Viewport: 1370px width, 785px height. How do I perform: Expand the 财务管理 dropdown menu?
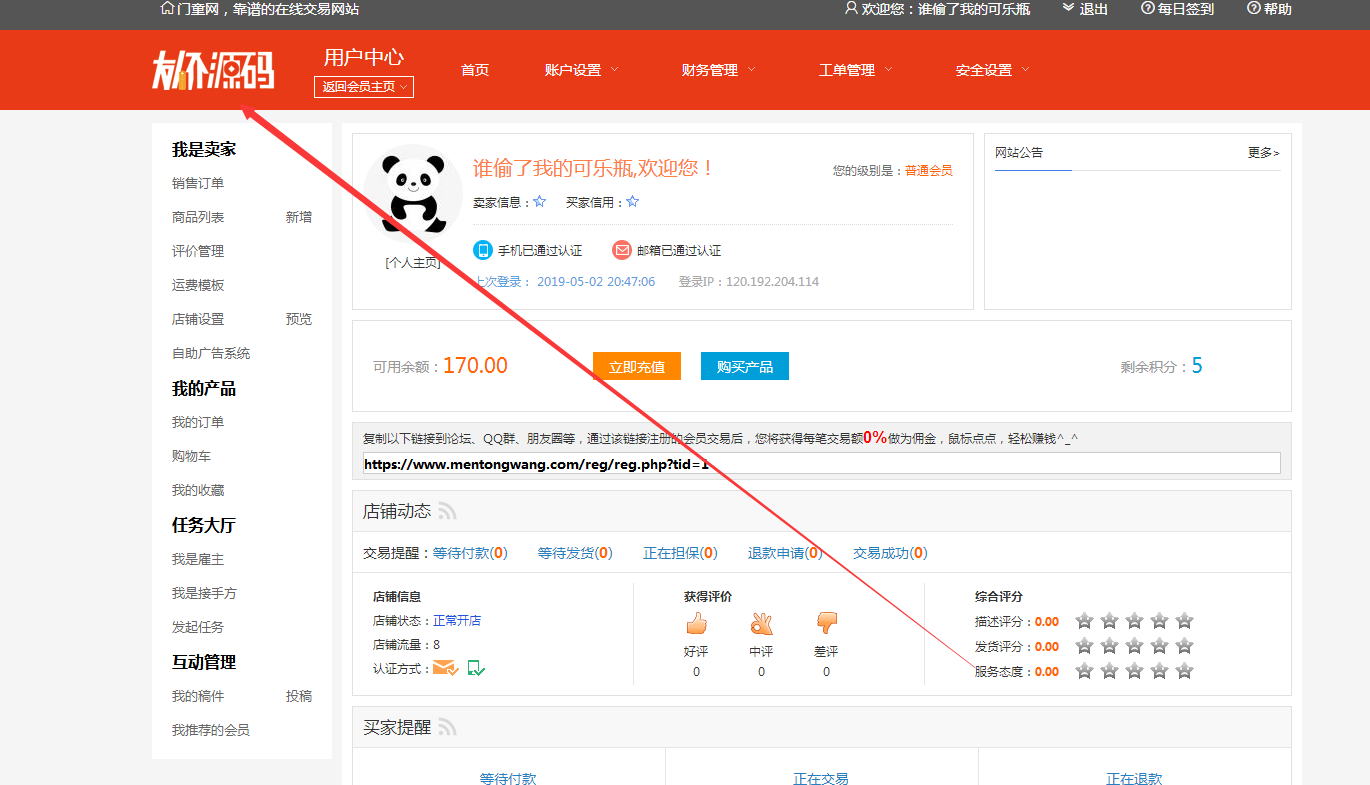coord(718,70)
